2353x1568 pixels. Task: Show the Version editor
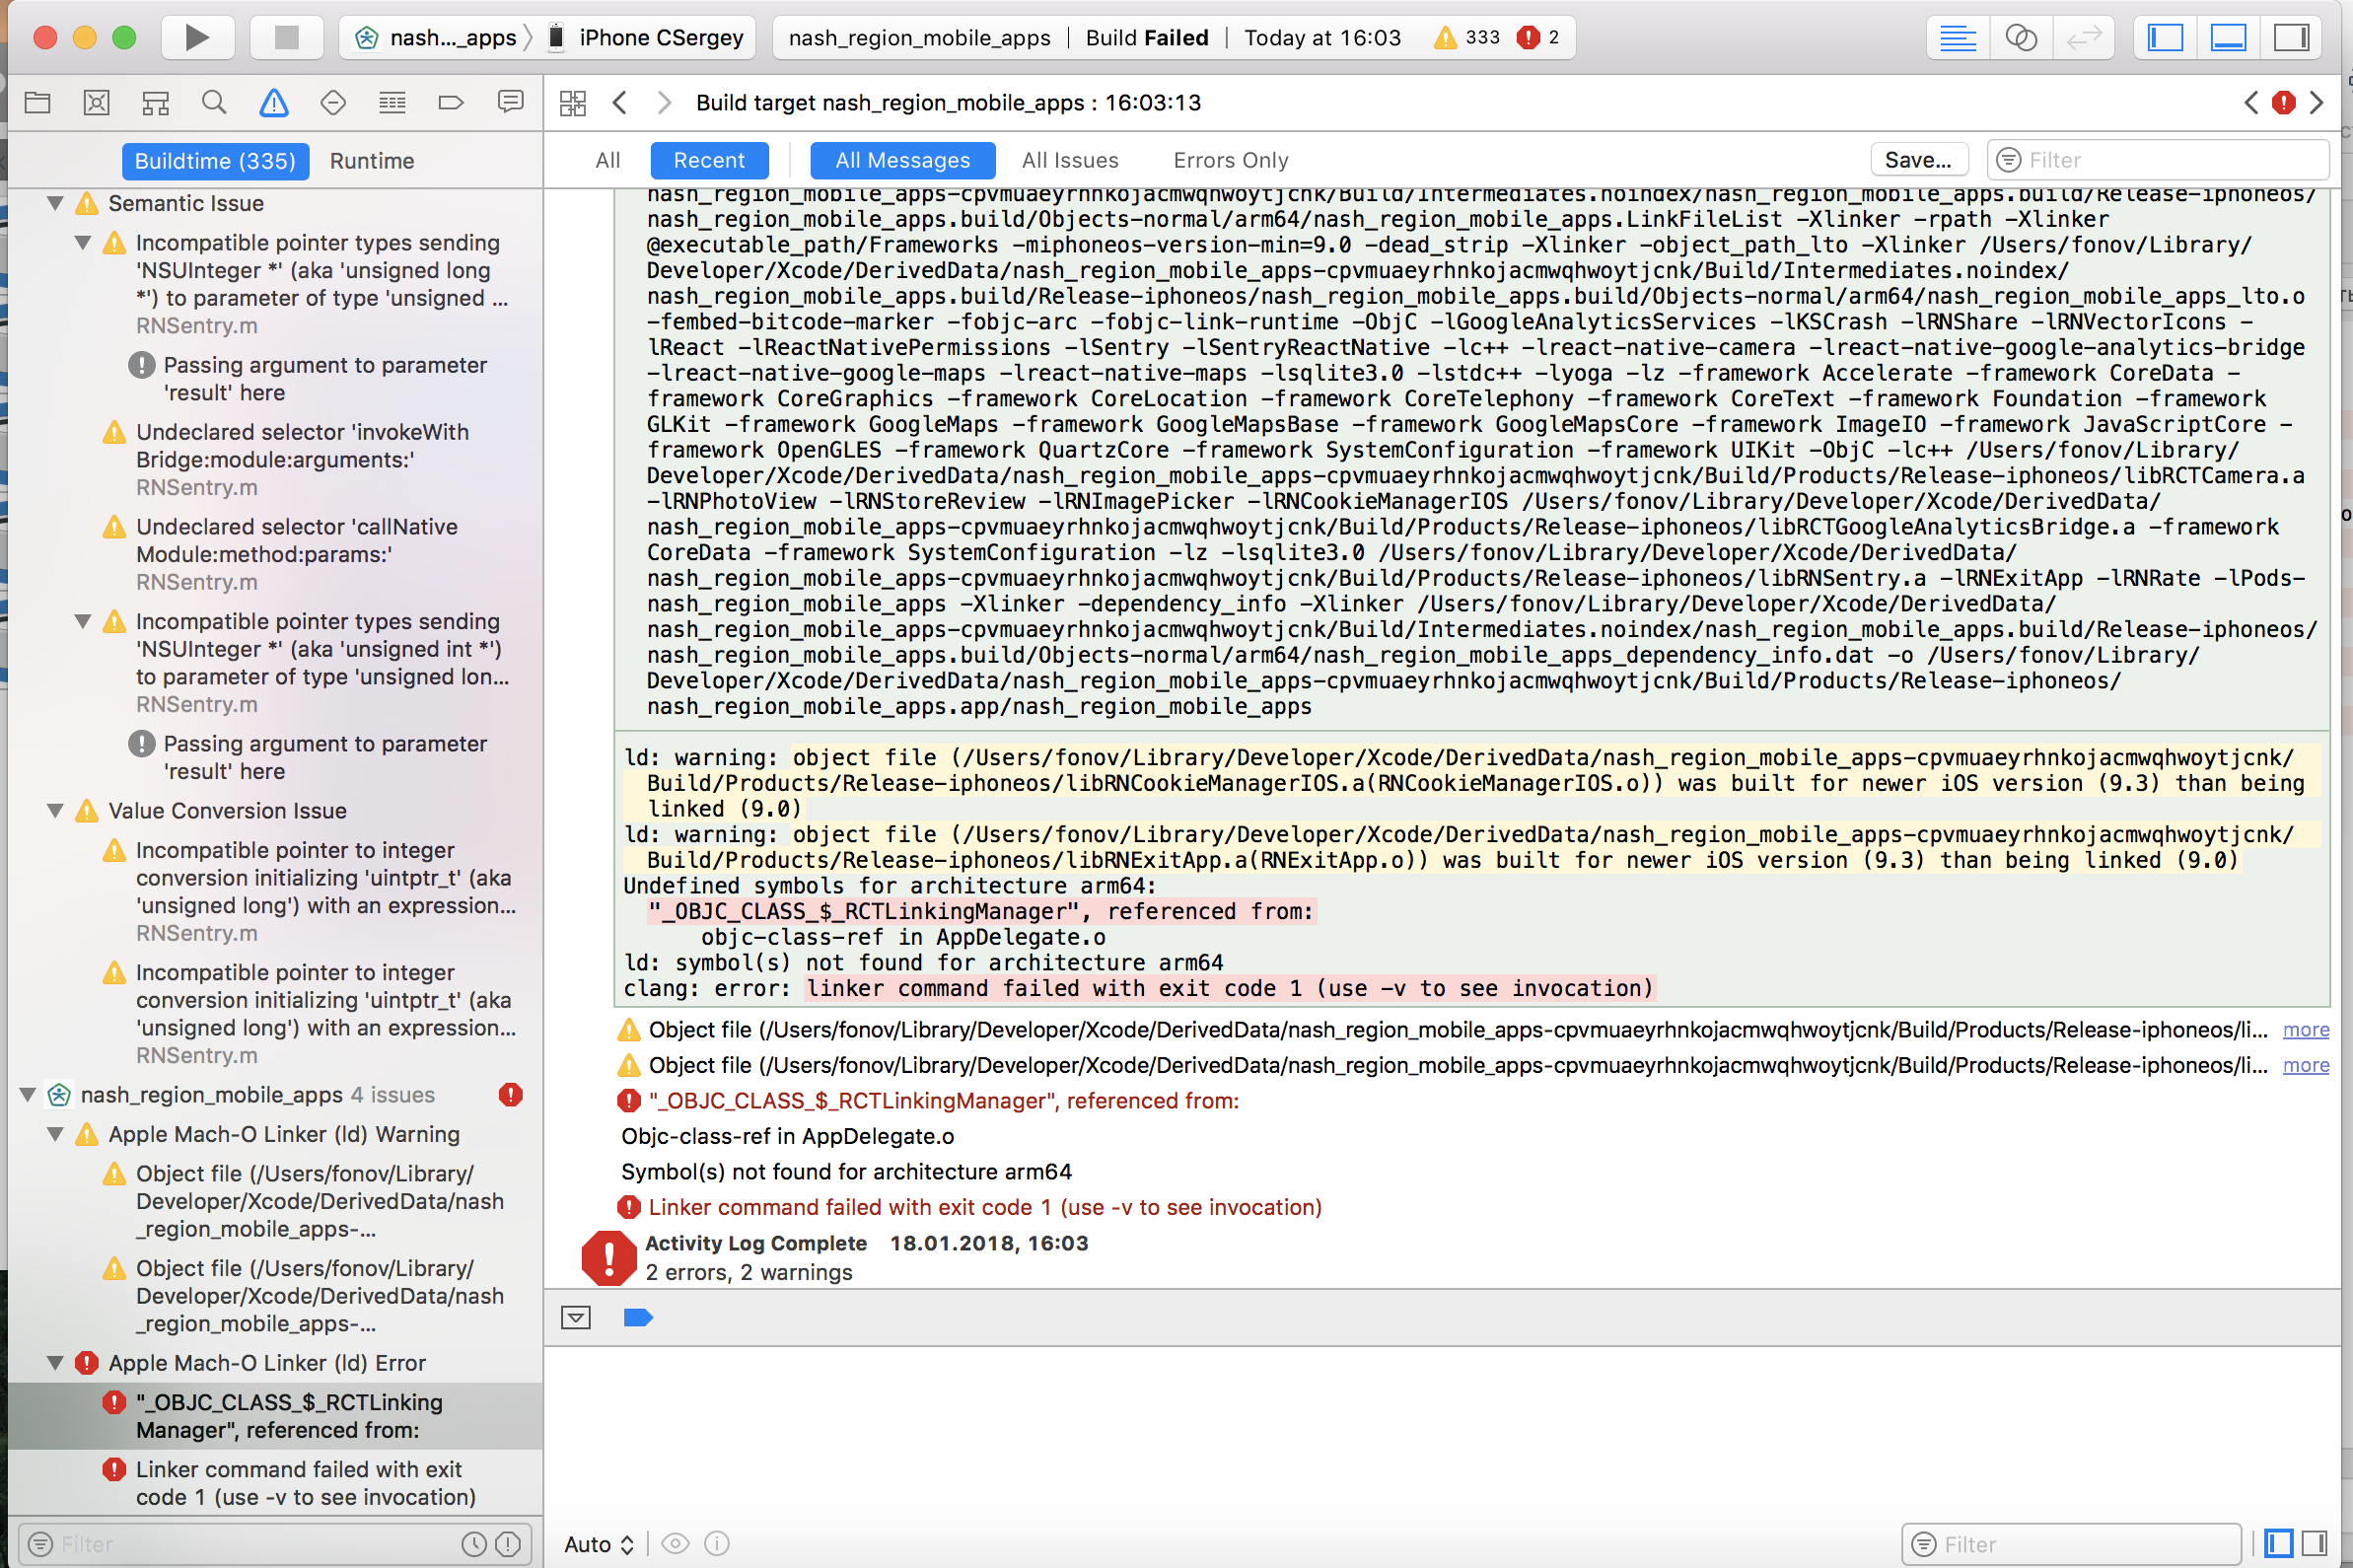point(2084,38)
